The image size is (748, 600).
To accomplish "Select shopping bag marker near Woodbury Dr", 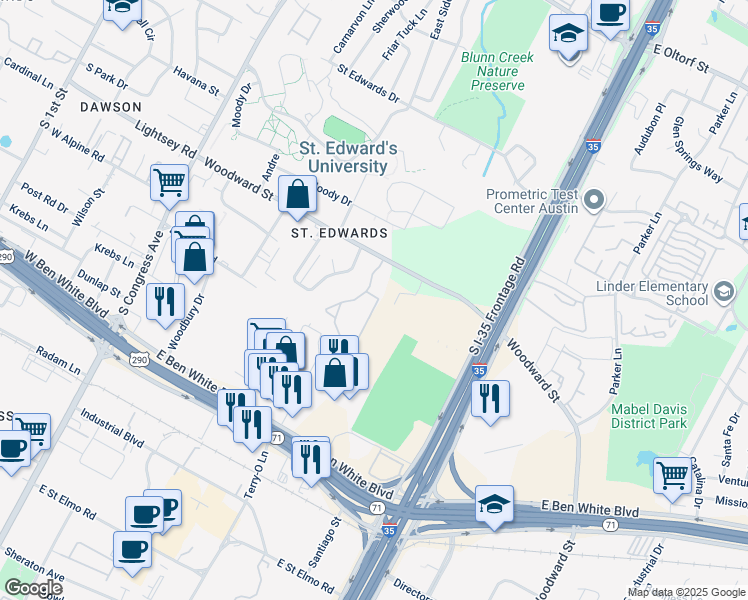I will point(194,260).
